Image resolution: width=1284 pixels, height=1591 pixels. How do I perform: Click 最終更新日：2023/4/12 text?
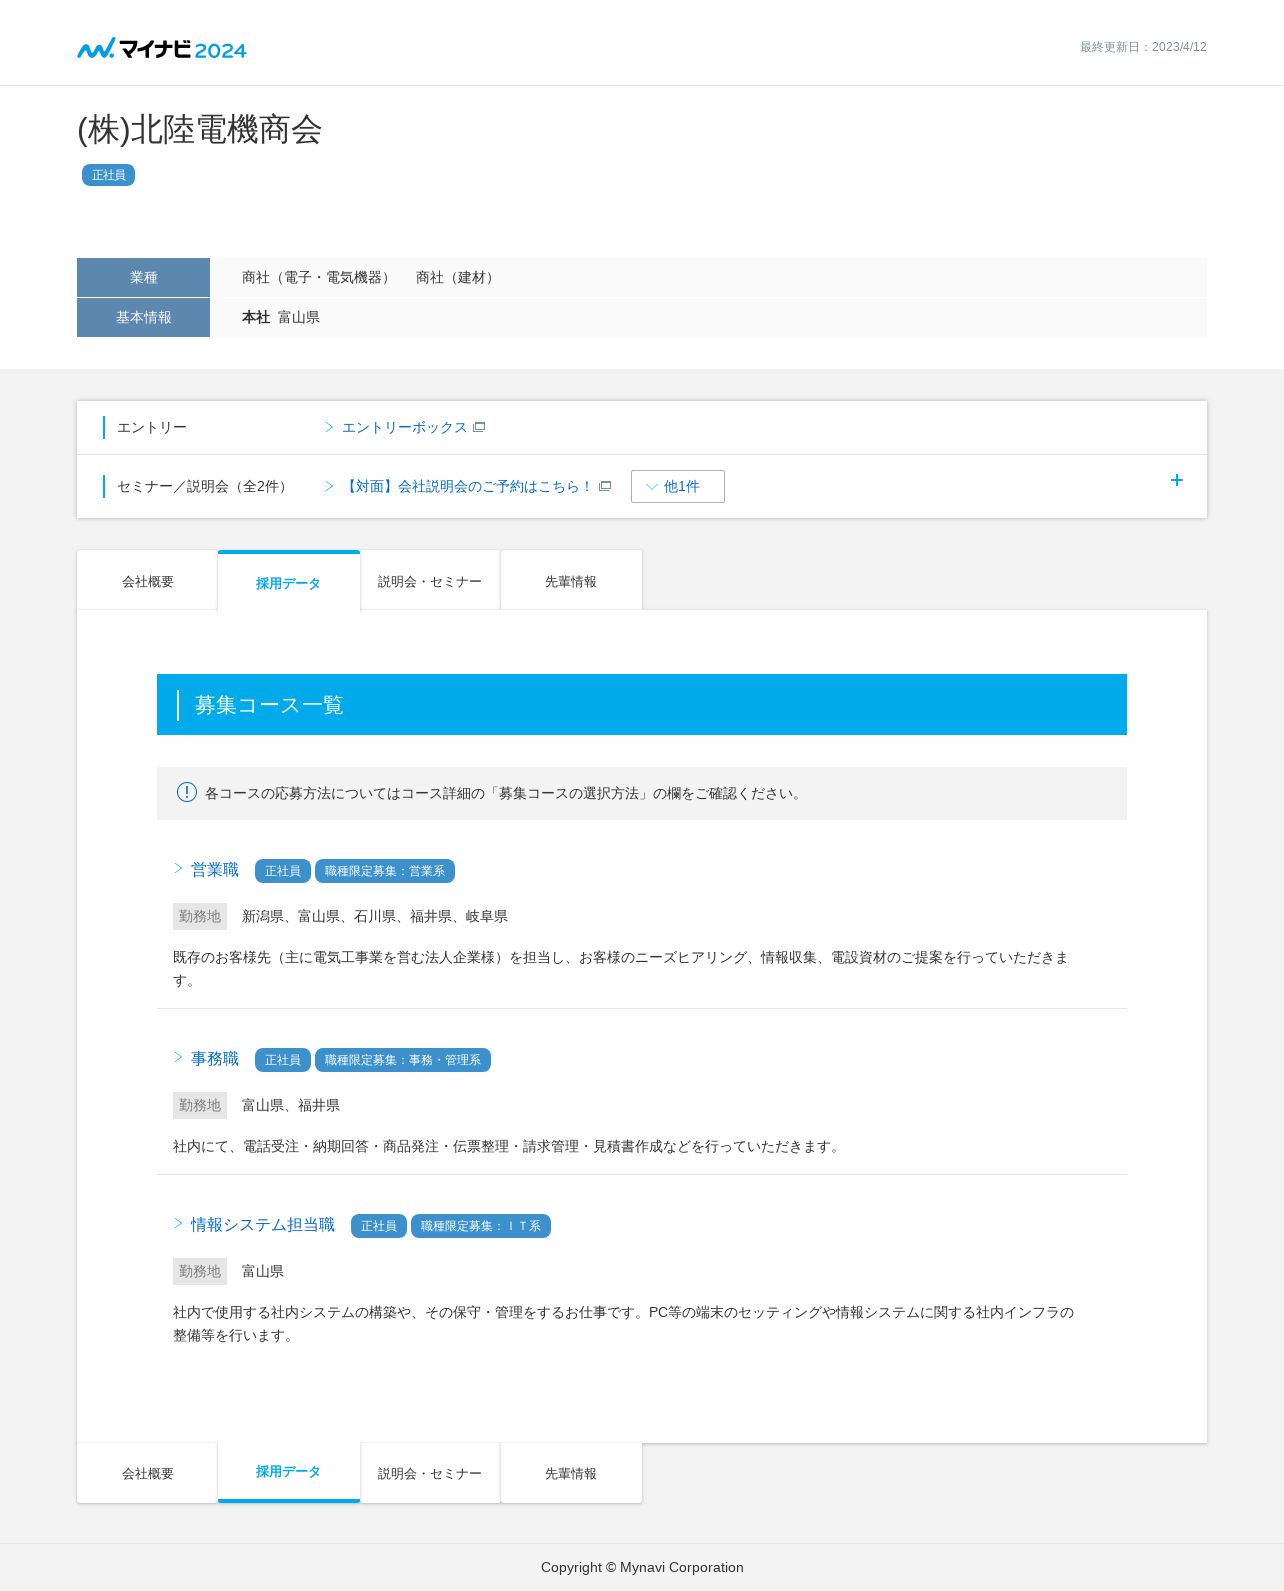click(x=1143, y=47)
